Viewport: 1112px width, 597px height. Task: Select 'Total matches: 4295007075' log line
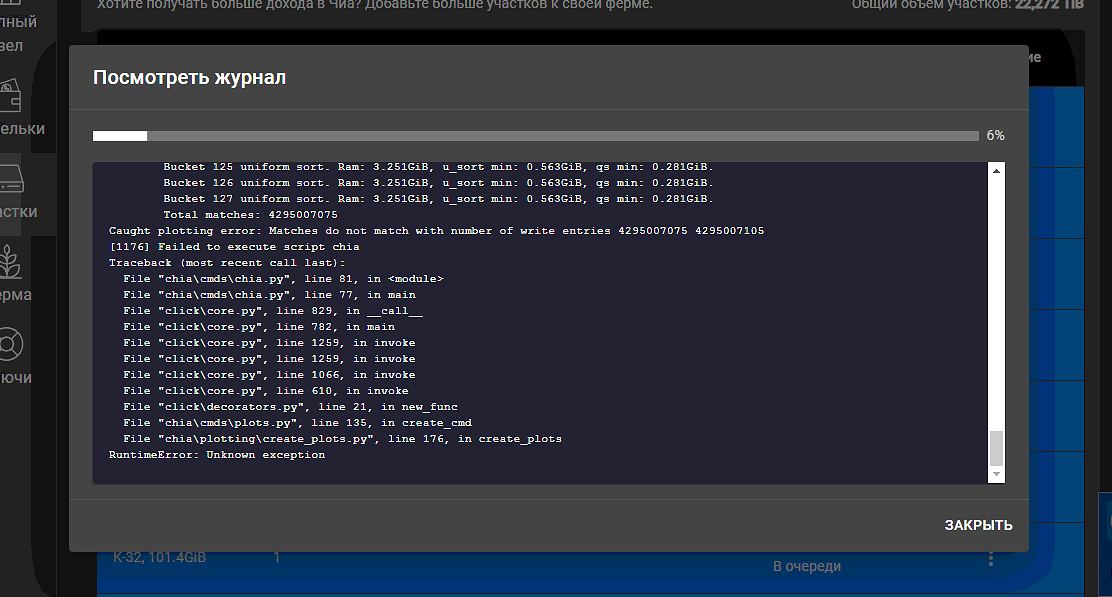250,215
